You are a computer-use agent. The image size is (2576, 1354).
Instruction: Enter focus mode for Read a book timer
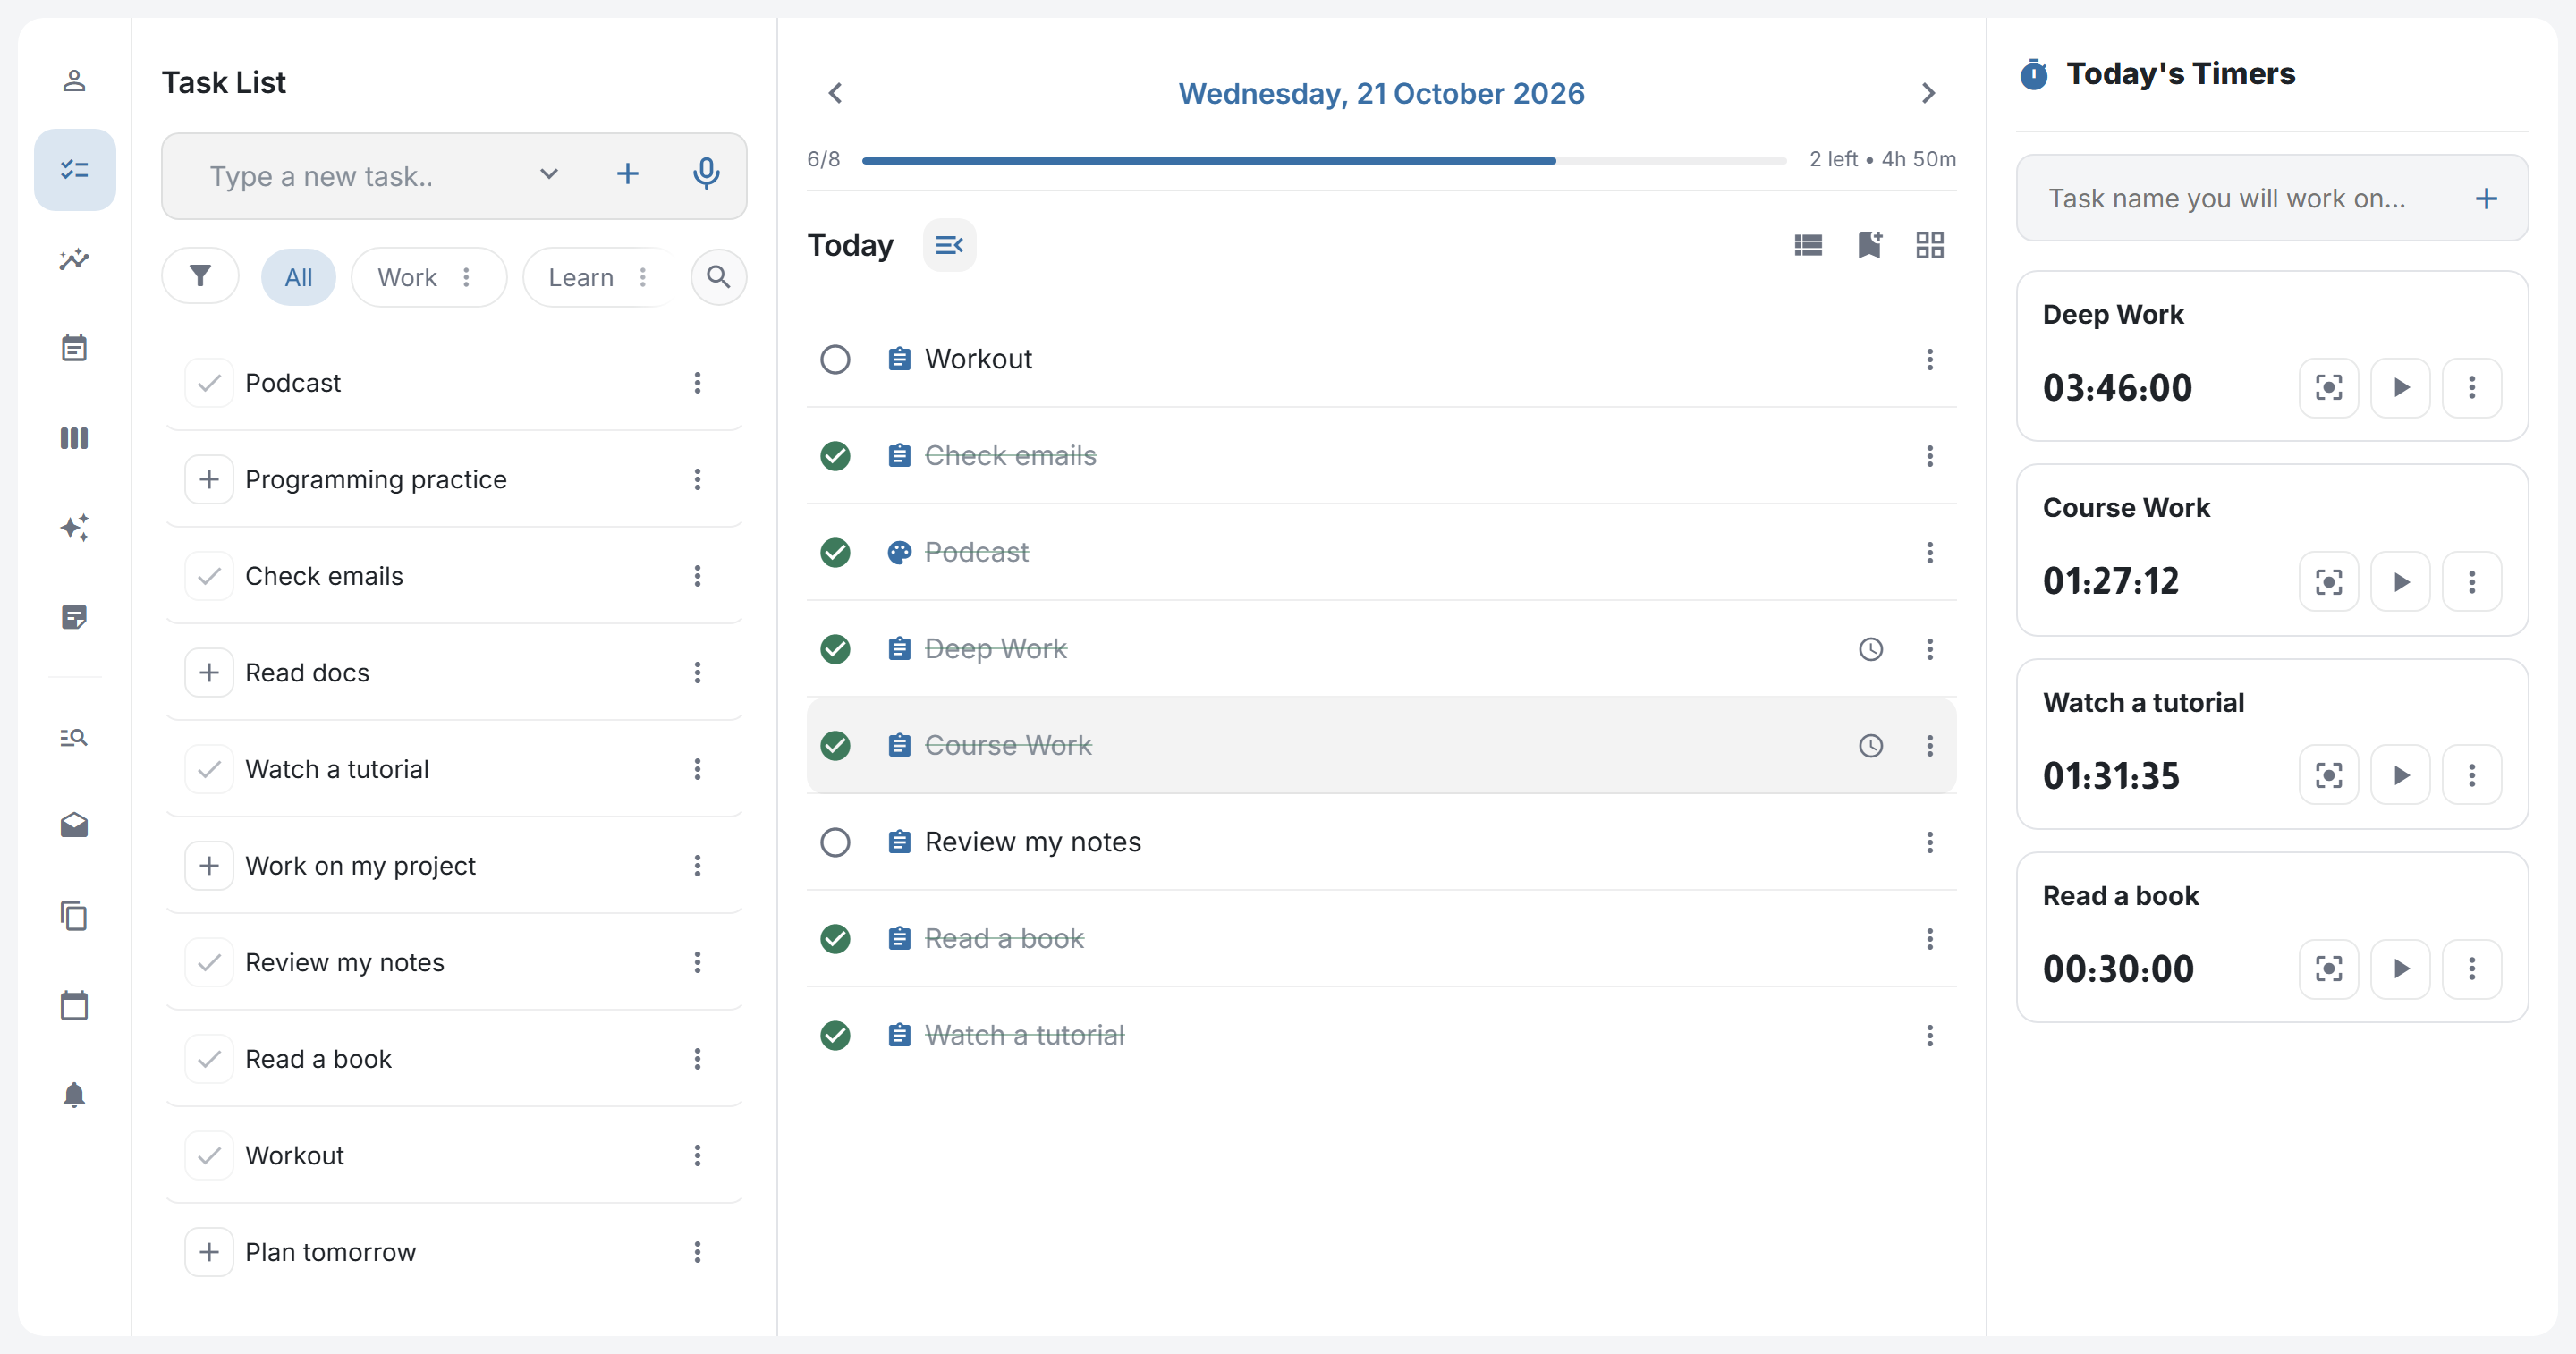2328,968
